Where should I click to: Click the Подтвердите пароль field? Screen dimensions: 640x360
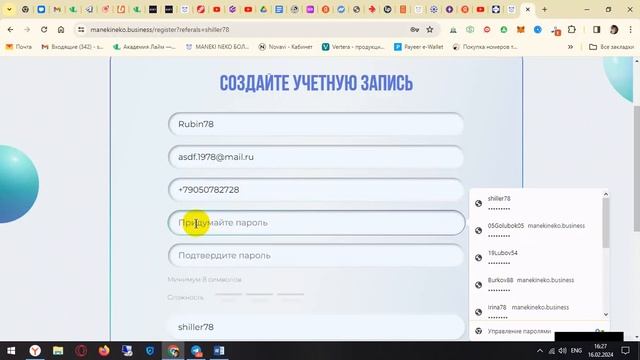pos(316,256)
